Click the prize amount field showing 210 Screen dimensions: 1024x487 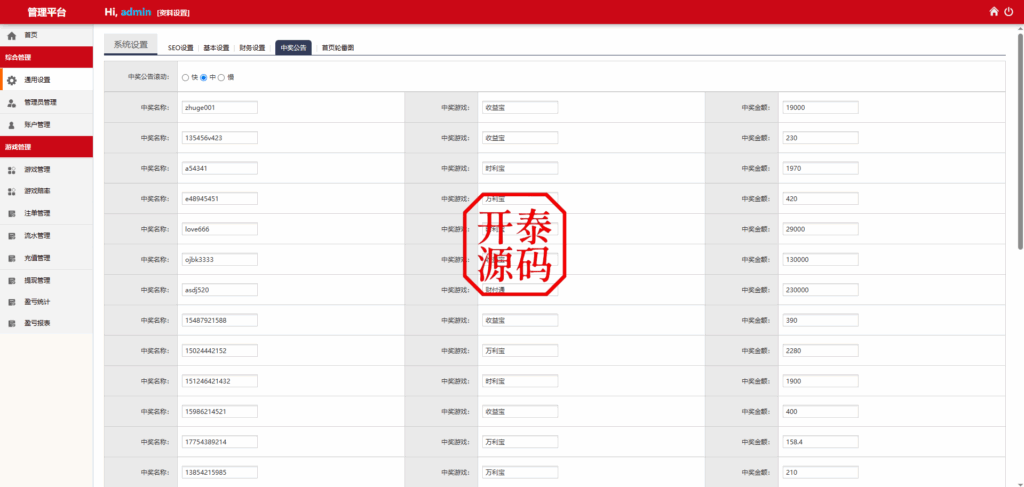pos(820,472)
